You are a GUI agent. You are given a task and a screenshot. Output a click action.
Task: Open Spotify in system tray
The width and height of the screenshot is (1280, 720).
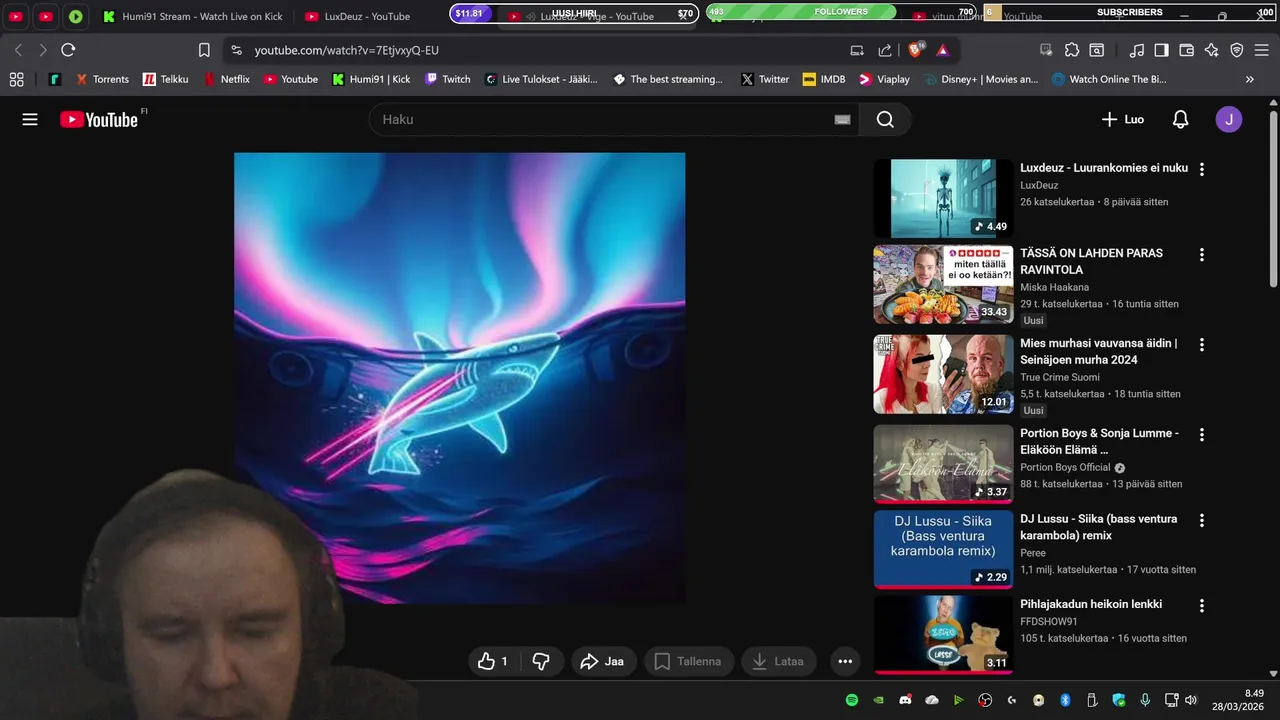(852, 700)
